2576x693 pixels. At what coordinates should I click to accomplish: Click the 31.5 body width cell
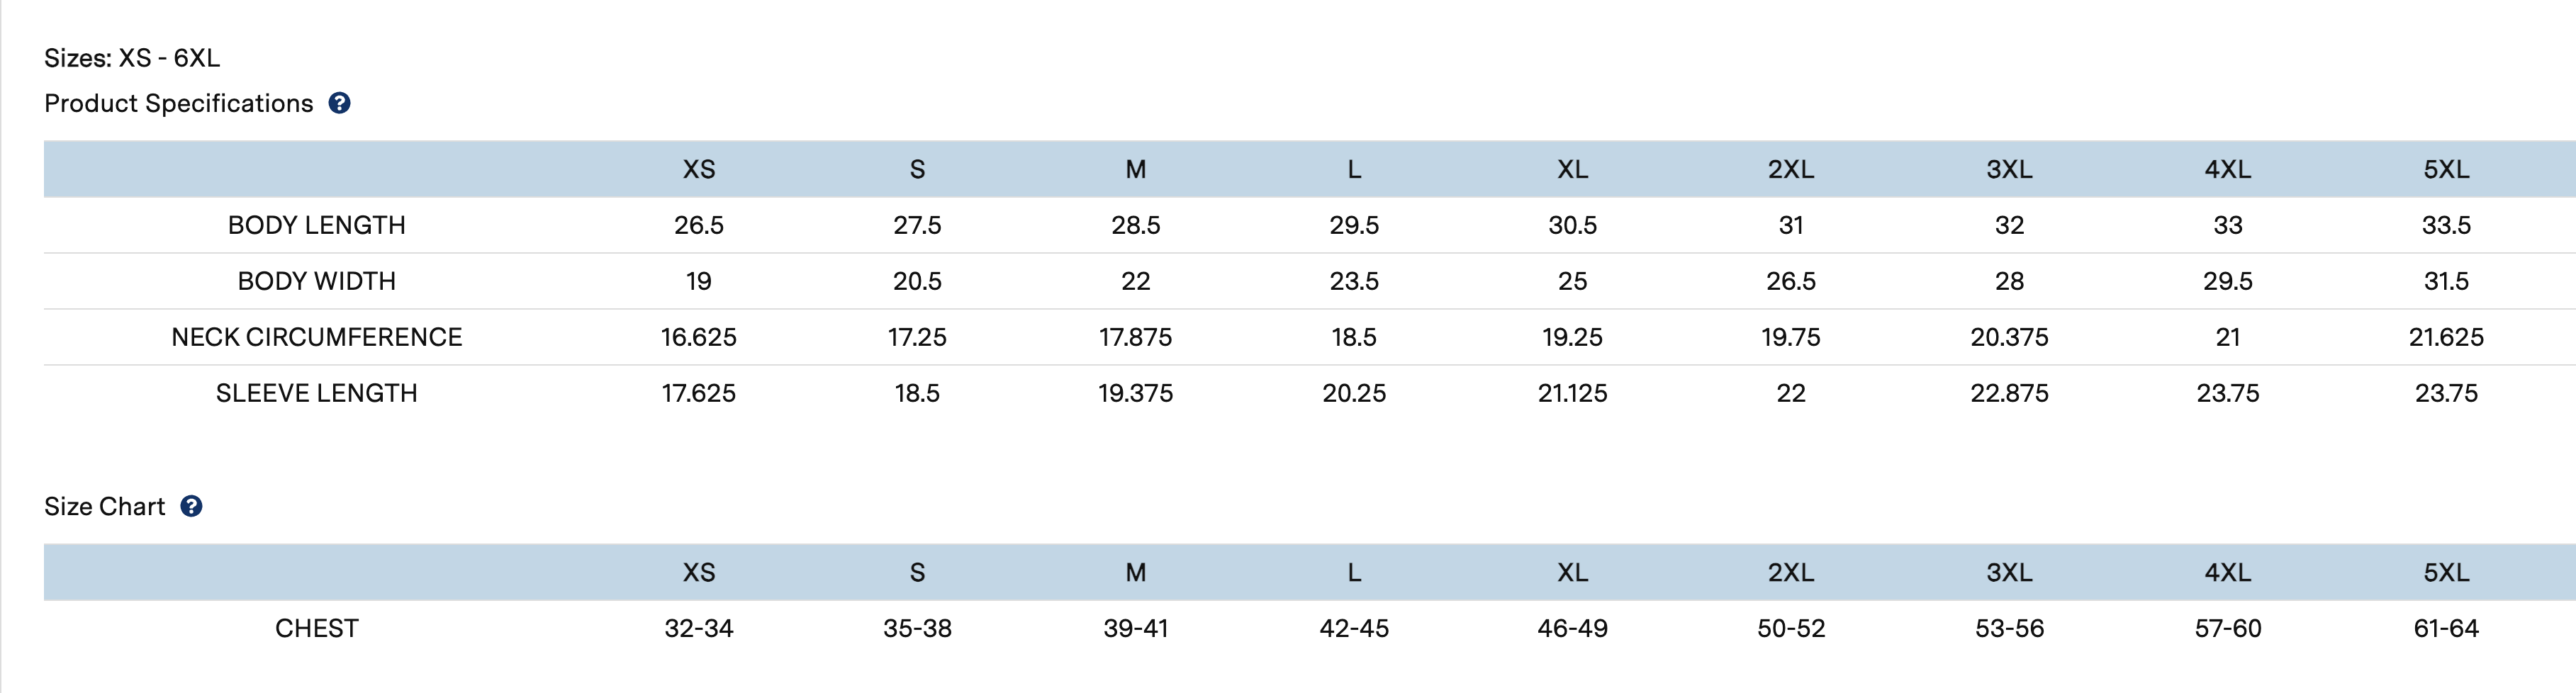point(2446,281)
